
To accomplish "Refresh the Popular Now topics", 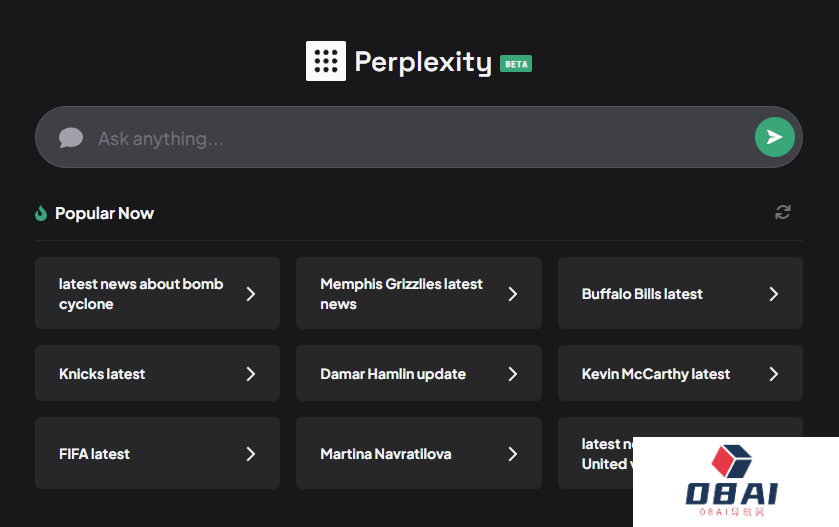I will [783, 212].
